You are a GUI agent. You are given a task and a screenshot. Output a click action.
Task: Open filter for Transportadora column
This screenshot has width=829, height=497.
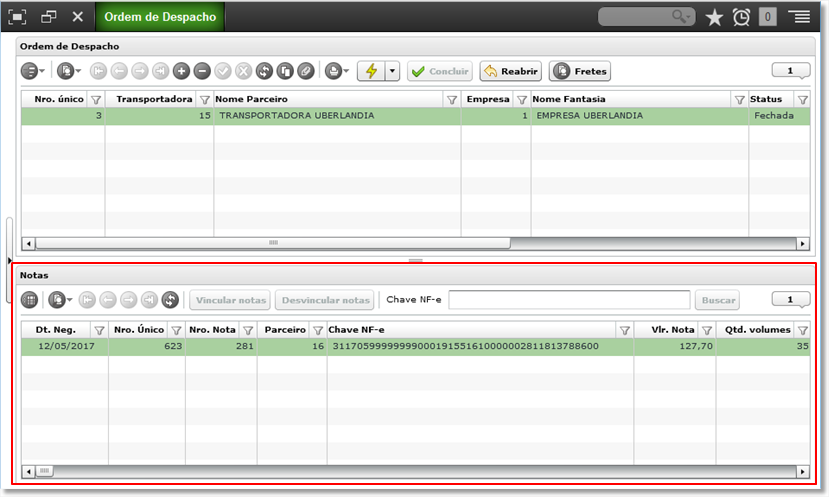point(205,99)
